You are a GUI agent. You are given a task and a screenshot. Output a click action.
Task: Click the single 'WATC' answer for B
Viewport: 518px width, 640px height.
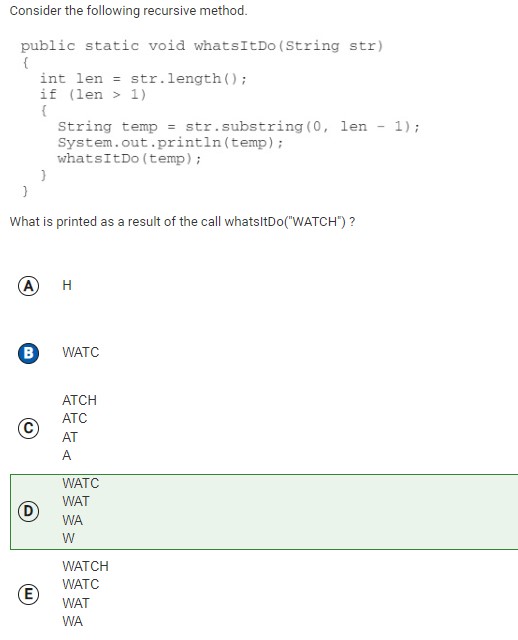80,352
